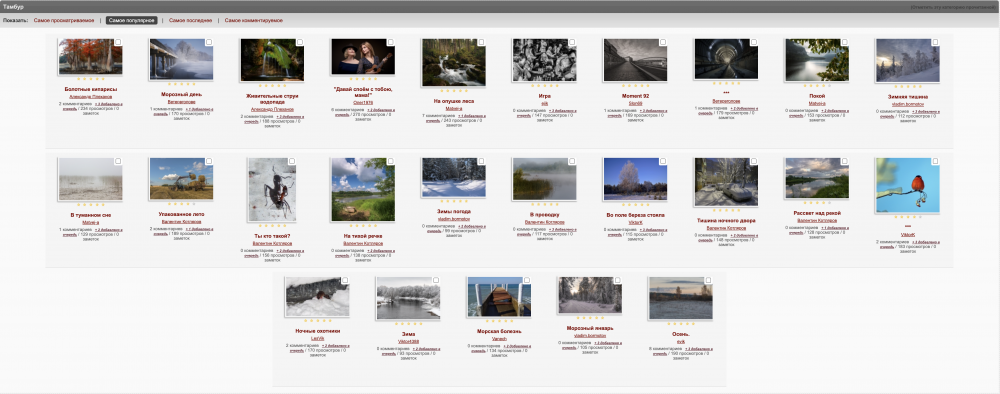Screen dimensions: 1000x394
Task: Tick the checkbox on the 'Покой' photo
Action: tap(844, 42)
